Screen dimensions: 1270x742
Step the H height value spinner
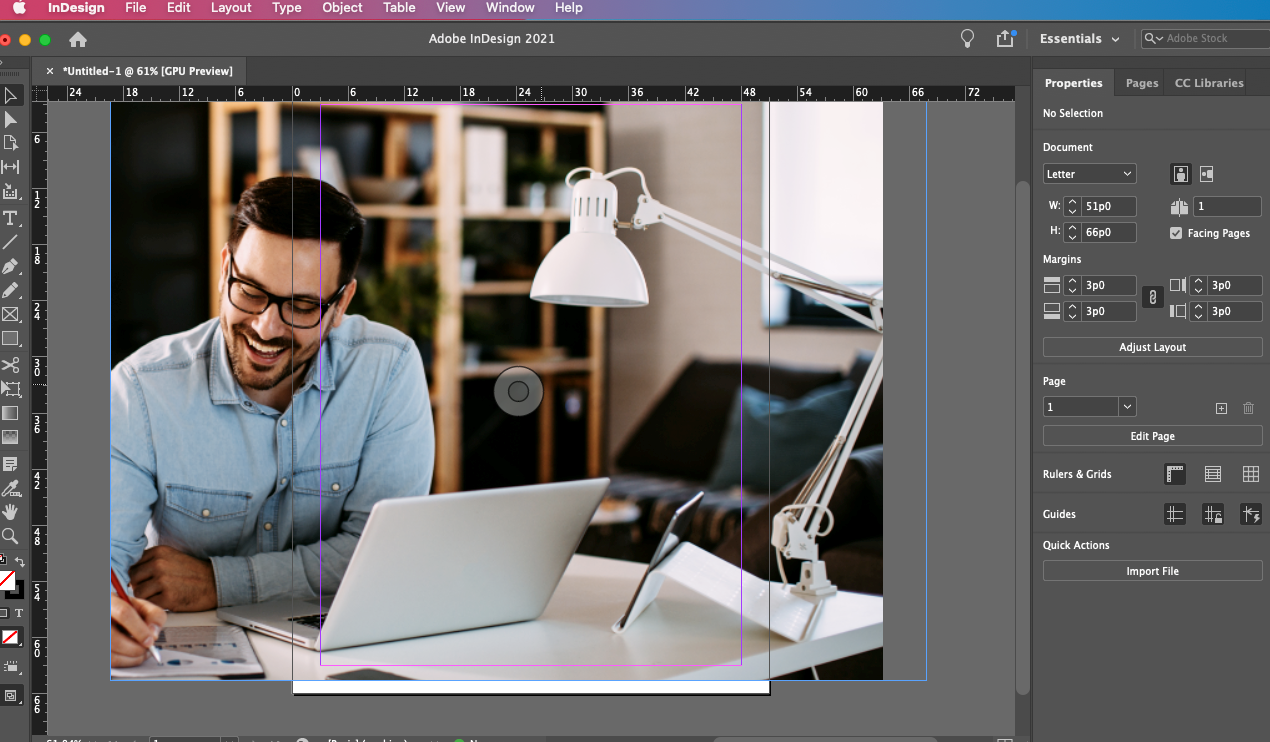click(1072, 232)
